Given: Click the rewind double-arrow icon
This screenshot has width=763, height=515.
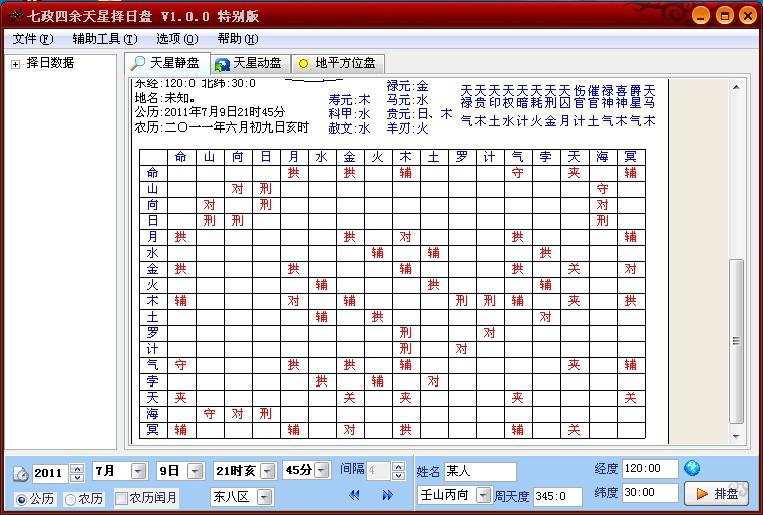Looking at the screenshot, I should tap(354, 495).
